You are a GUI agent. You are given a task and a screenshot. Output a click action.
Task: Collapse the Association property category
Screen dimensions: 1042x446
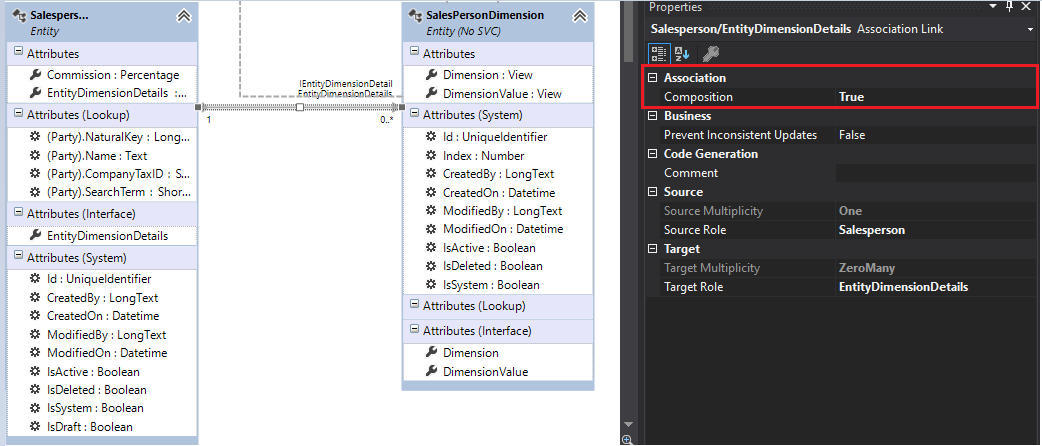pyautogui.click(x=653, y=78)
